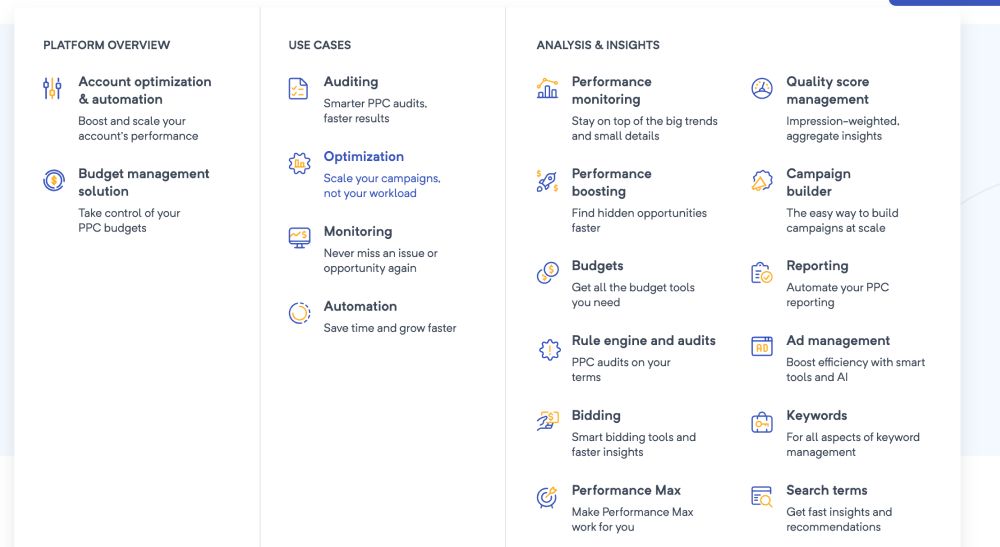Click the Automation circular icon
This screenshot has width=1000, height=547.
[x=299, y=313]
